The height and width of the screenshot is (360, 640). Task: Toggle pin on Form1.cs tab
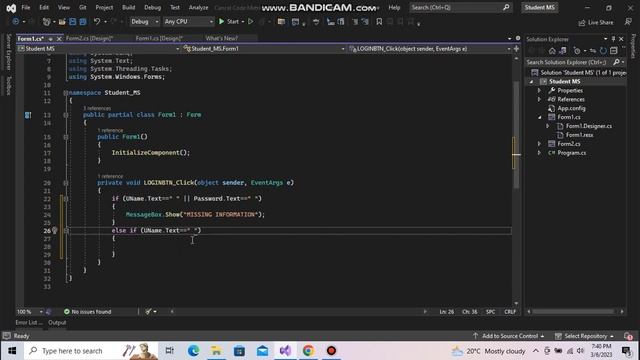[51, 39]
